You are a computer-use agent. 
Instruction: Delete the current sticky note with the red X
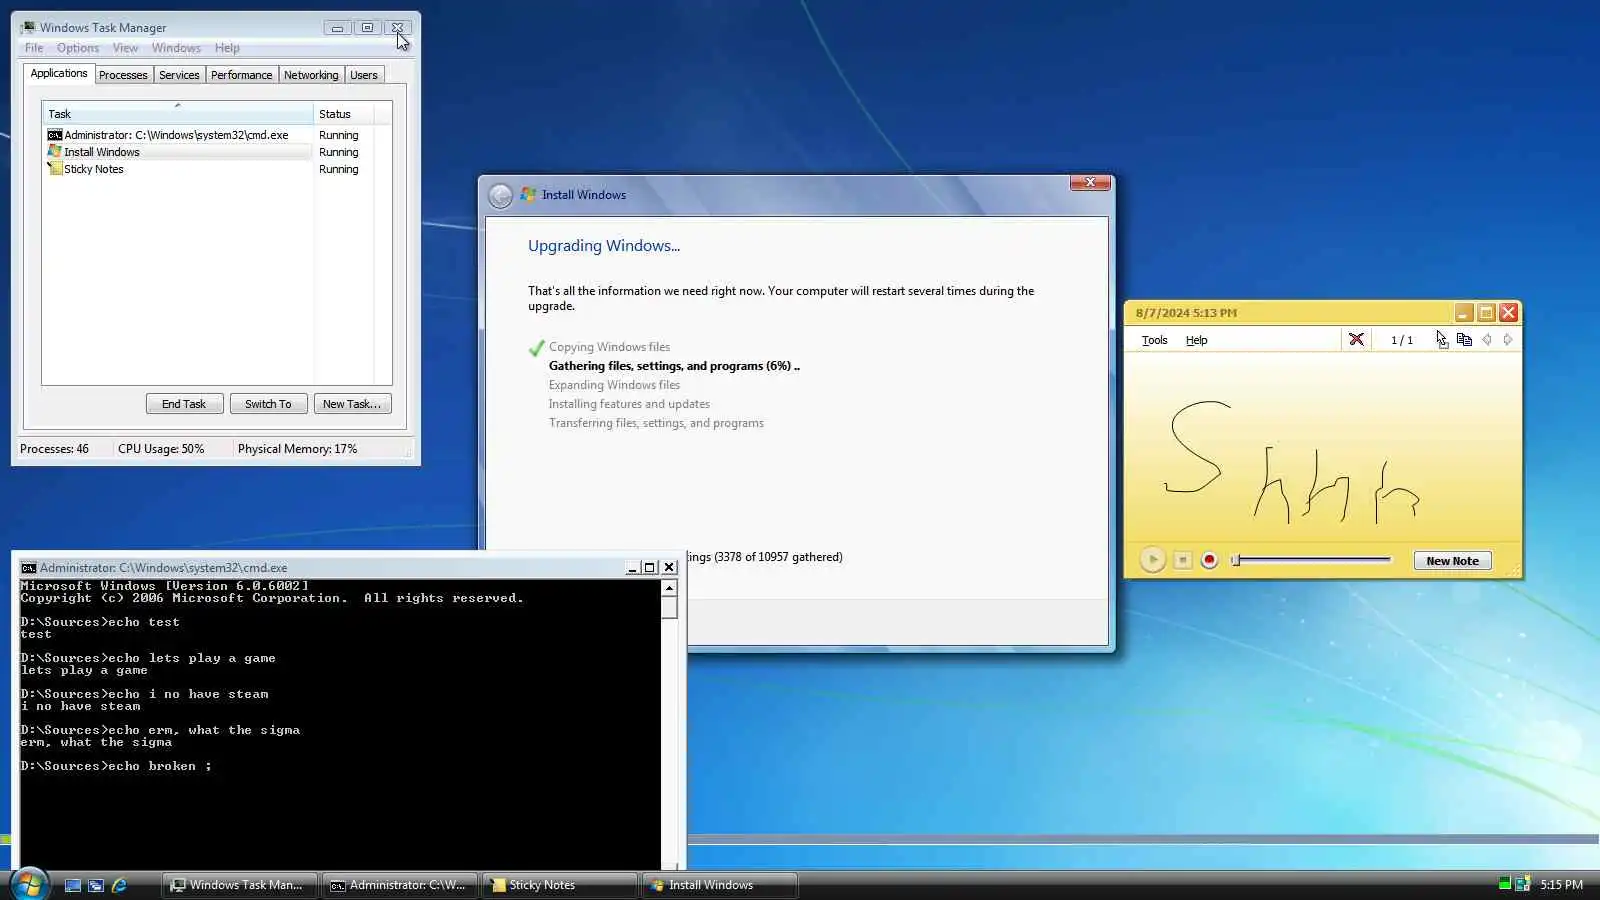pyautogui.click(x=1356, y=340)
